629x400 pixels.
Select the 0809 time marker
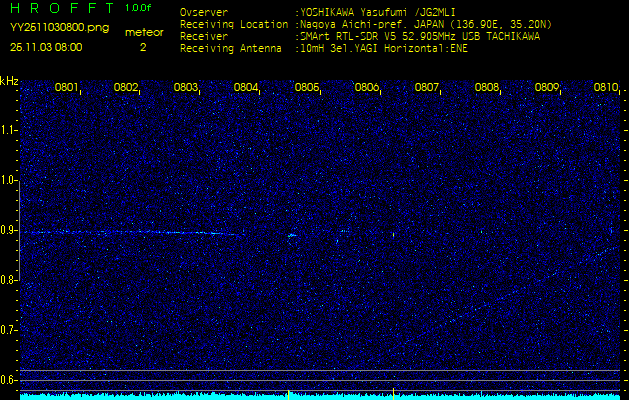547,88
